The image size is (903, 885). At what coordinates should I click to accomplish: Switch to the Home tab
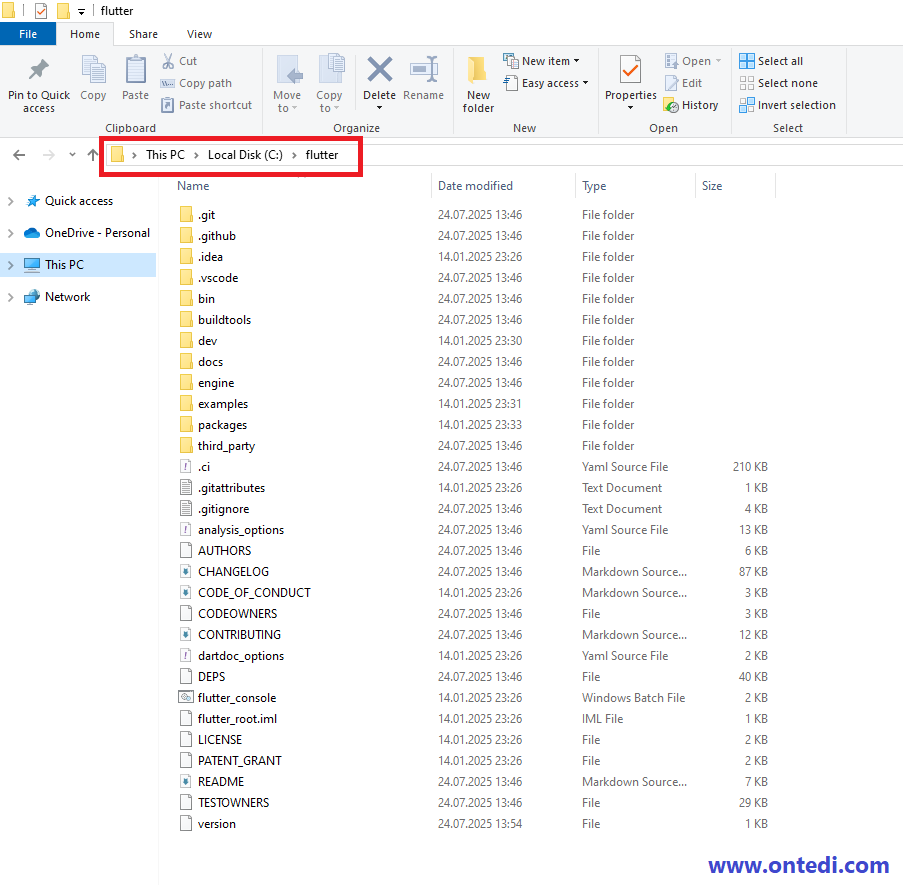click(x=85, y=34)
